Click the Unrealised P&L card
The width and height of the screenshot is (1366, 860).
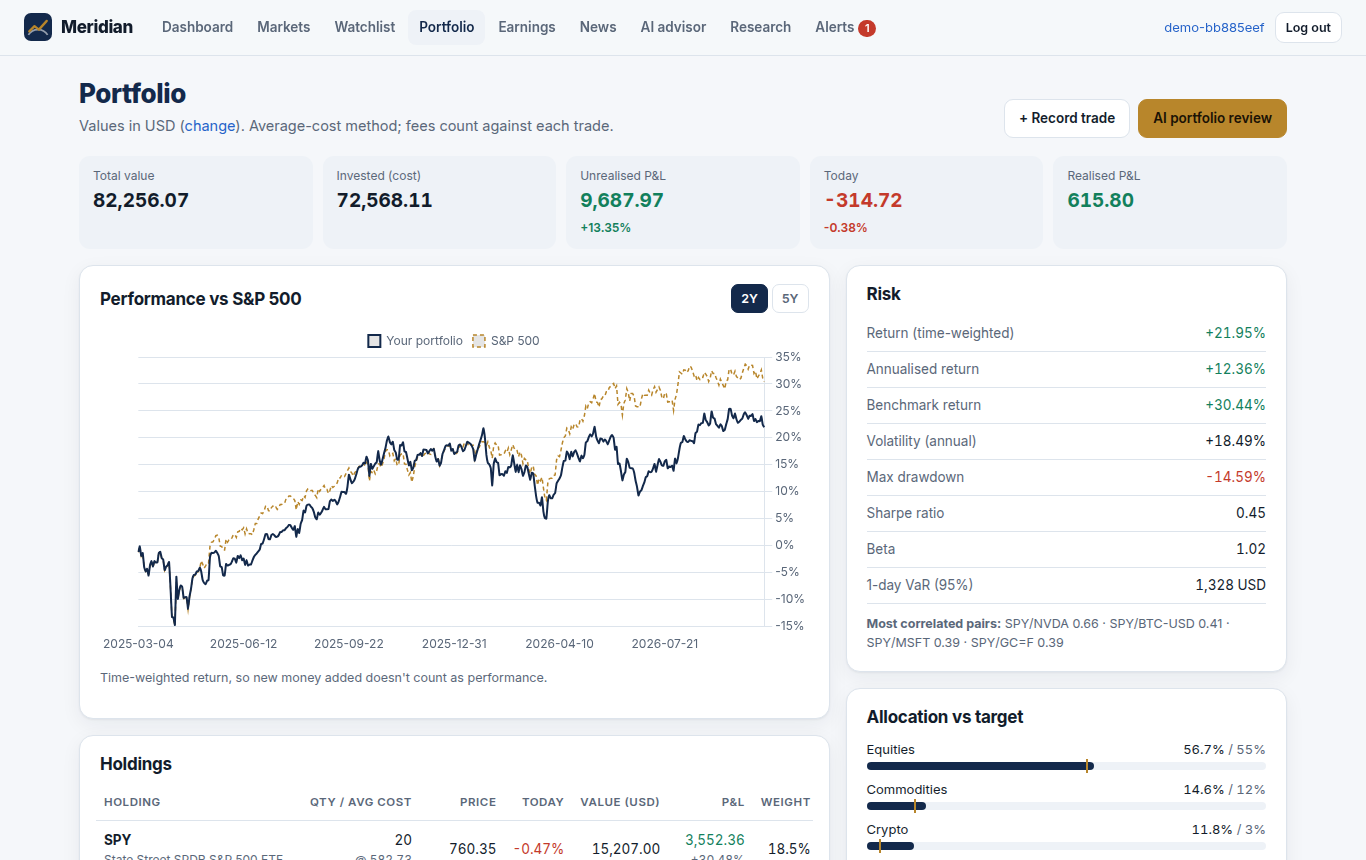click(x=683, y=202)
